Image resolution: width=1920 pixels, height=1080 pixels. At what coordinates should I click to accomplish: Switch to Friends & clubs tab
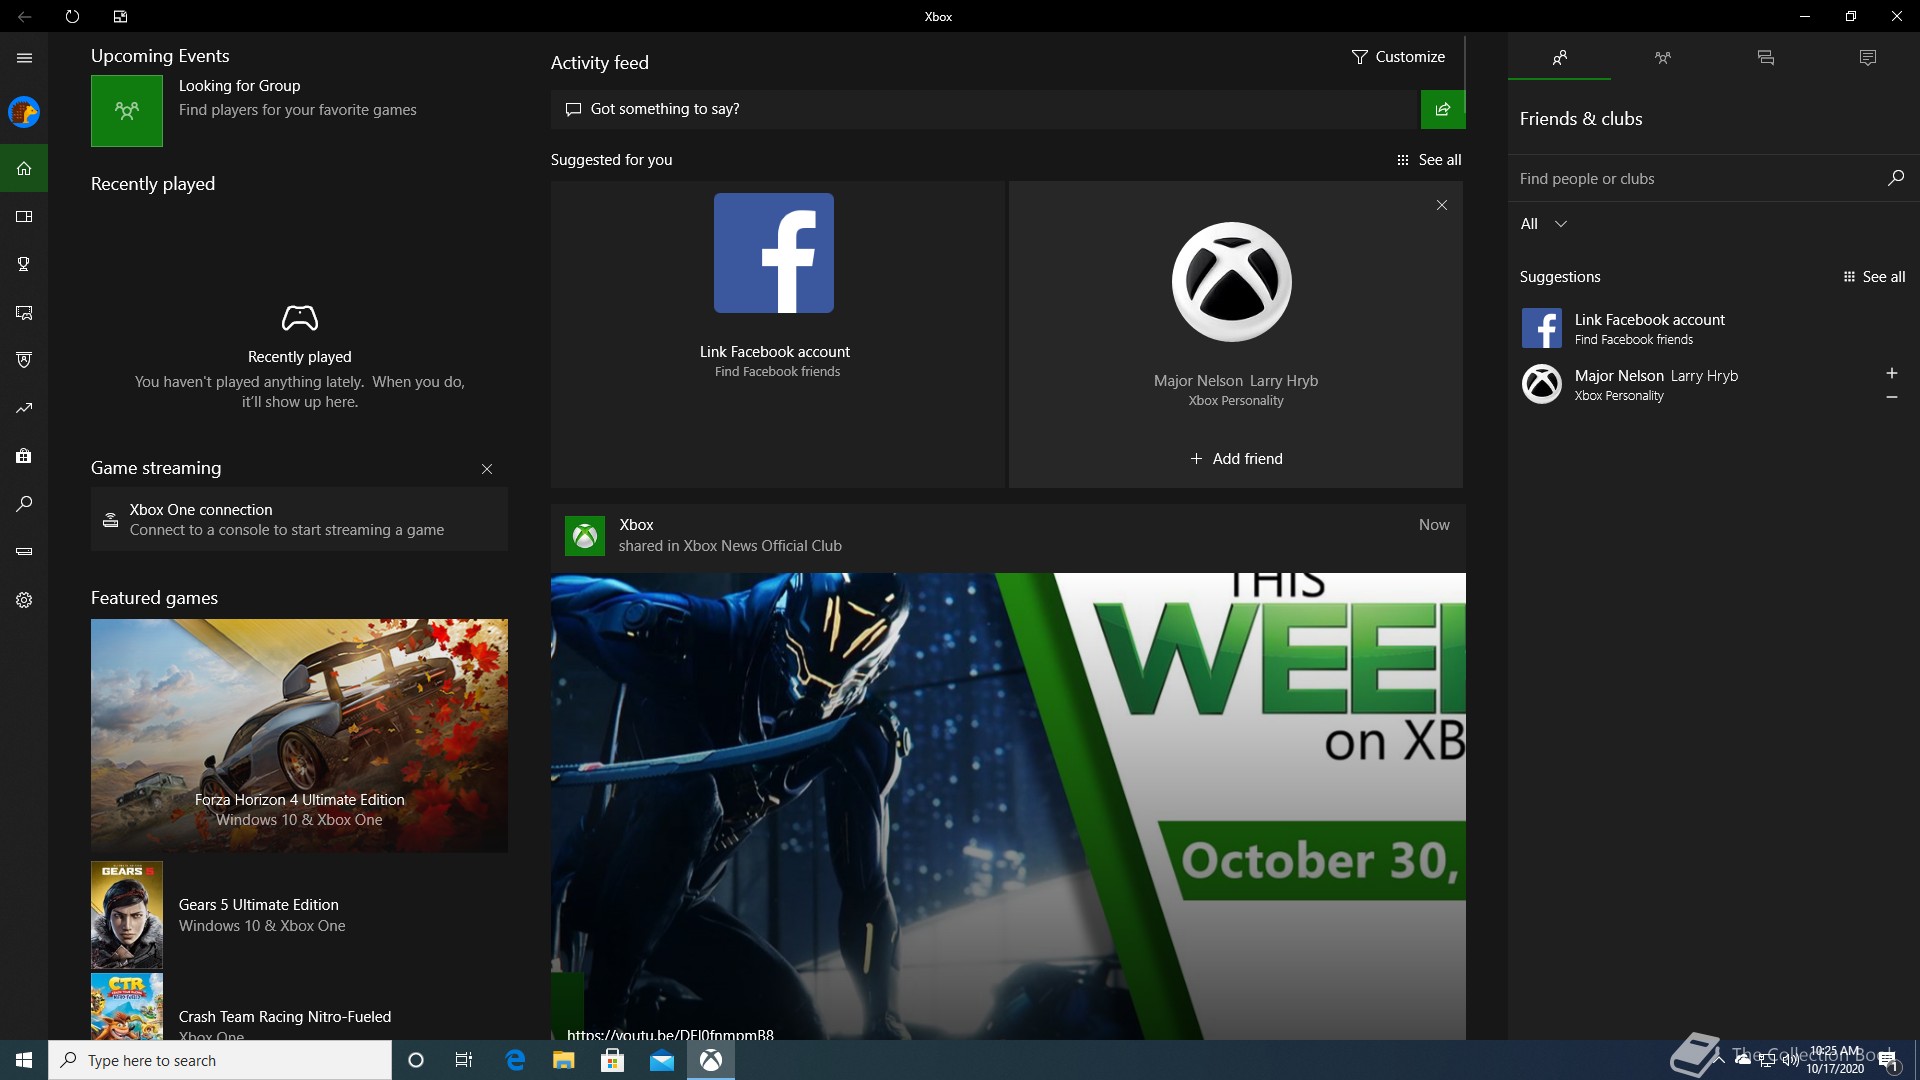coord(1559,58)
